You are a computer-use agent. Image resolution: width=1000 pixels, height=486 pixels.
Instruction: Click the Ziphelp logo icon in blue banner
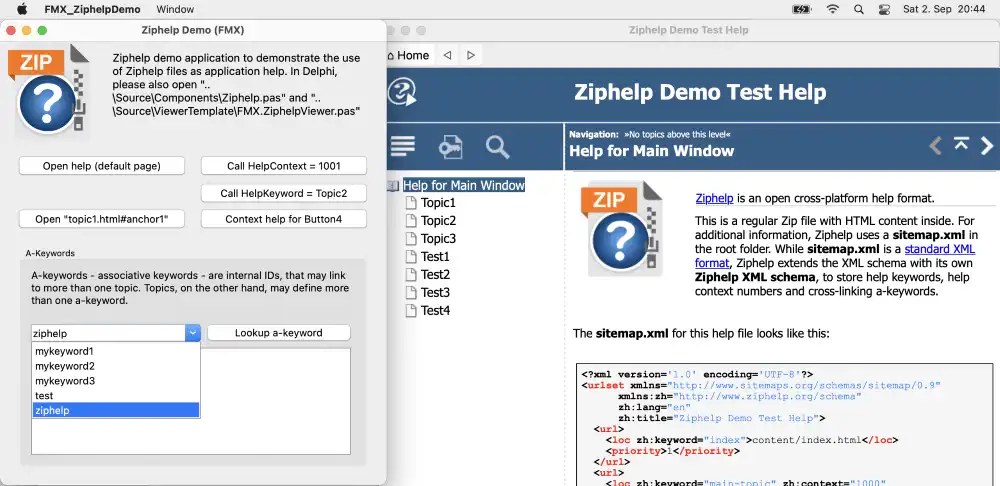(x=402, y=92)
